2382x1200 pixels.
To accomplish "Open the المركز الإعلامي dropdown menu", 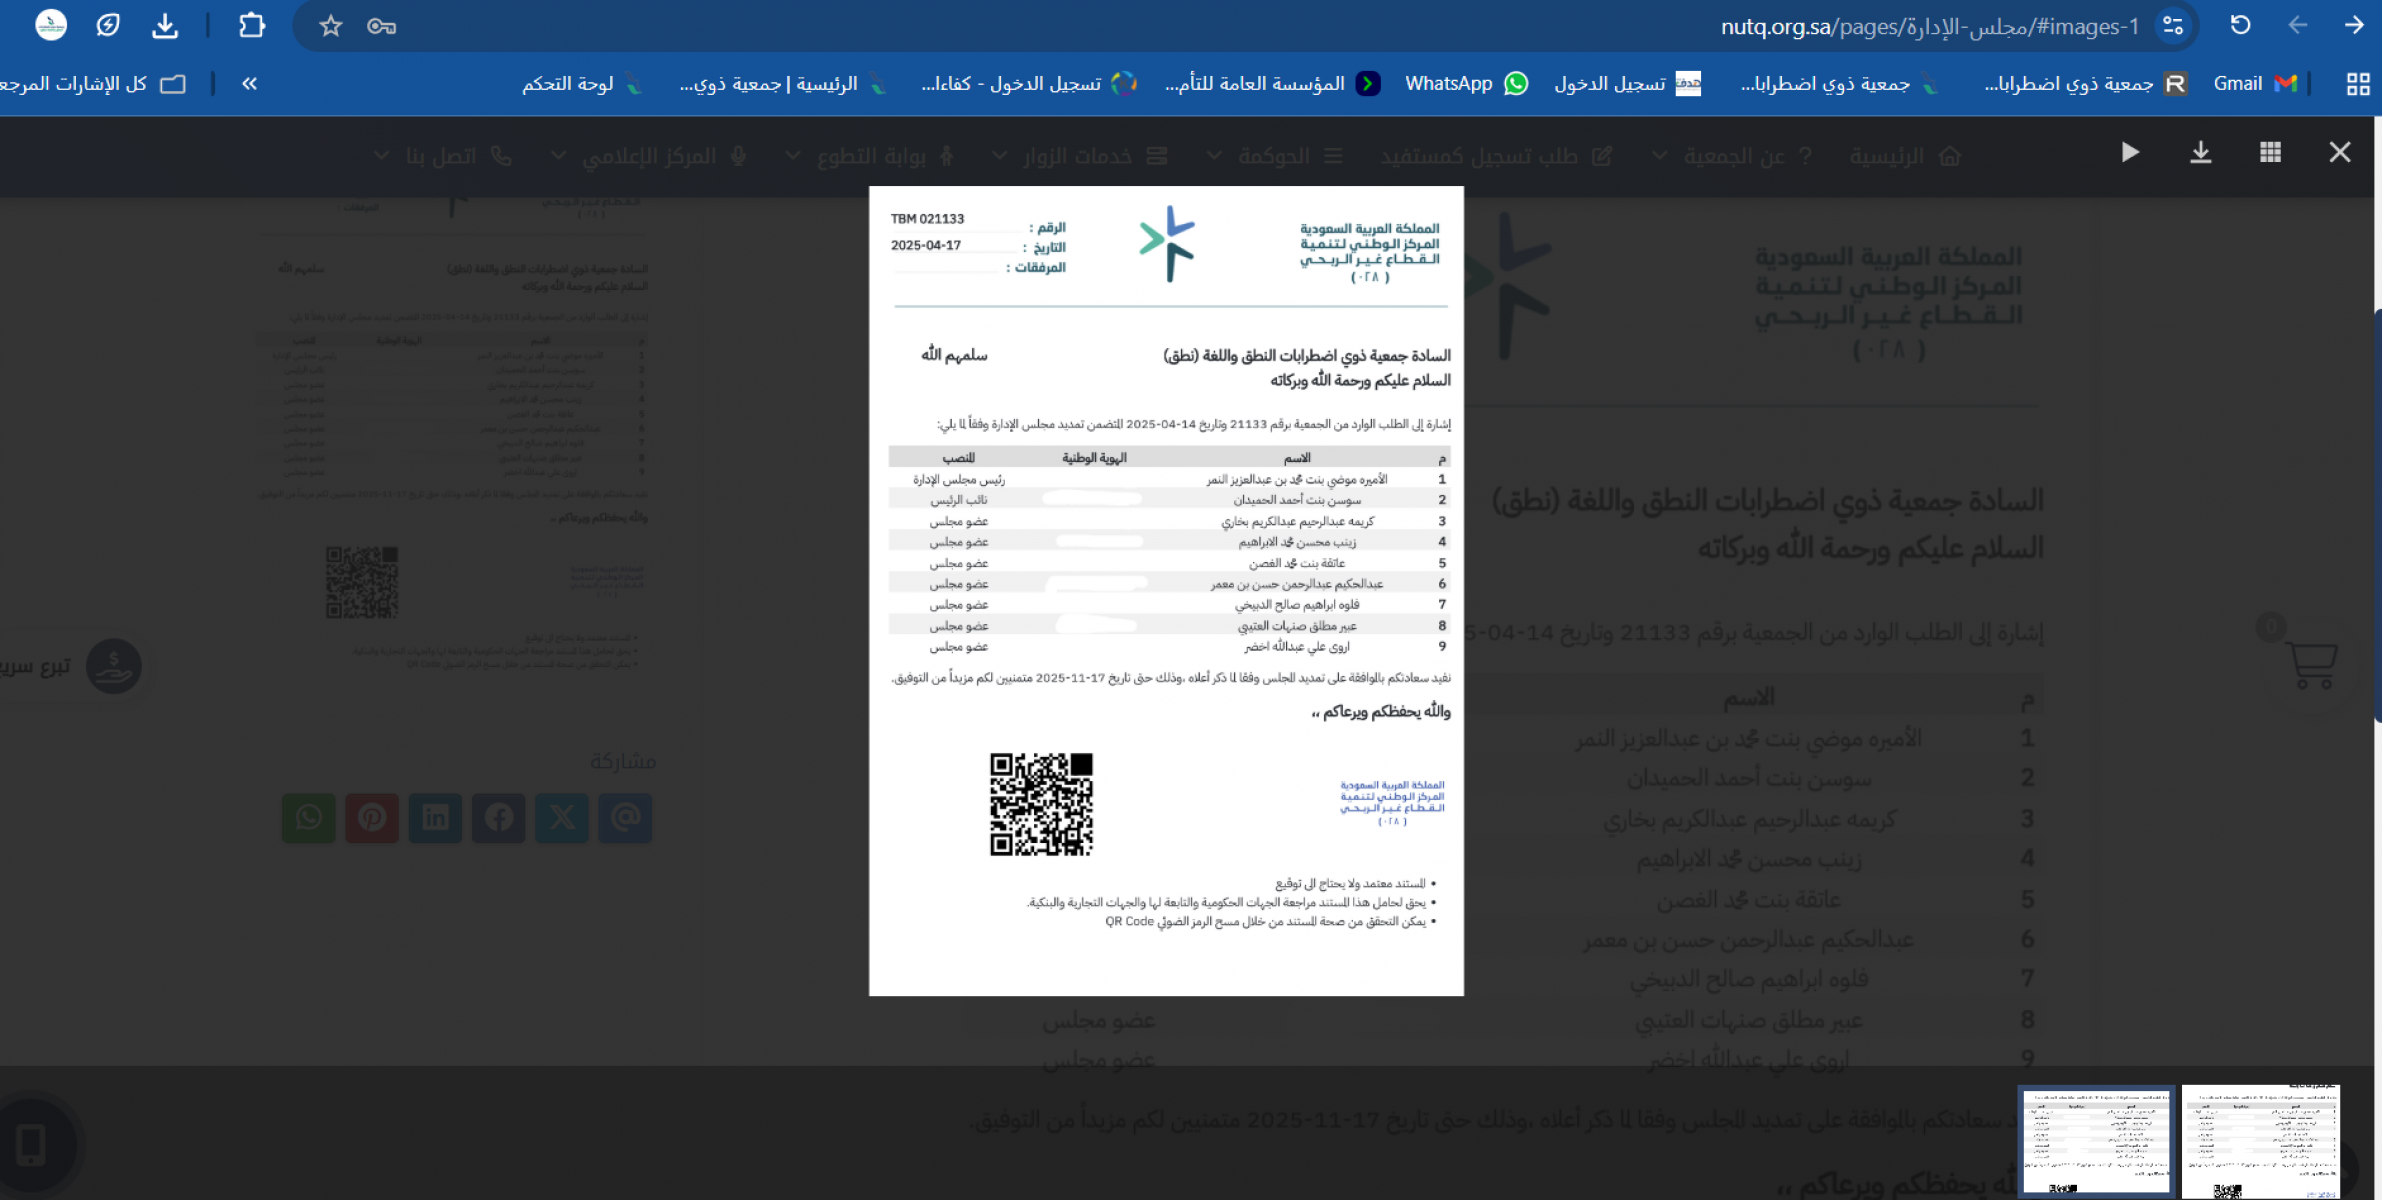I will [x=650, y=156].
